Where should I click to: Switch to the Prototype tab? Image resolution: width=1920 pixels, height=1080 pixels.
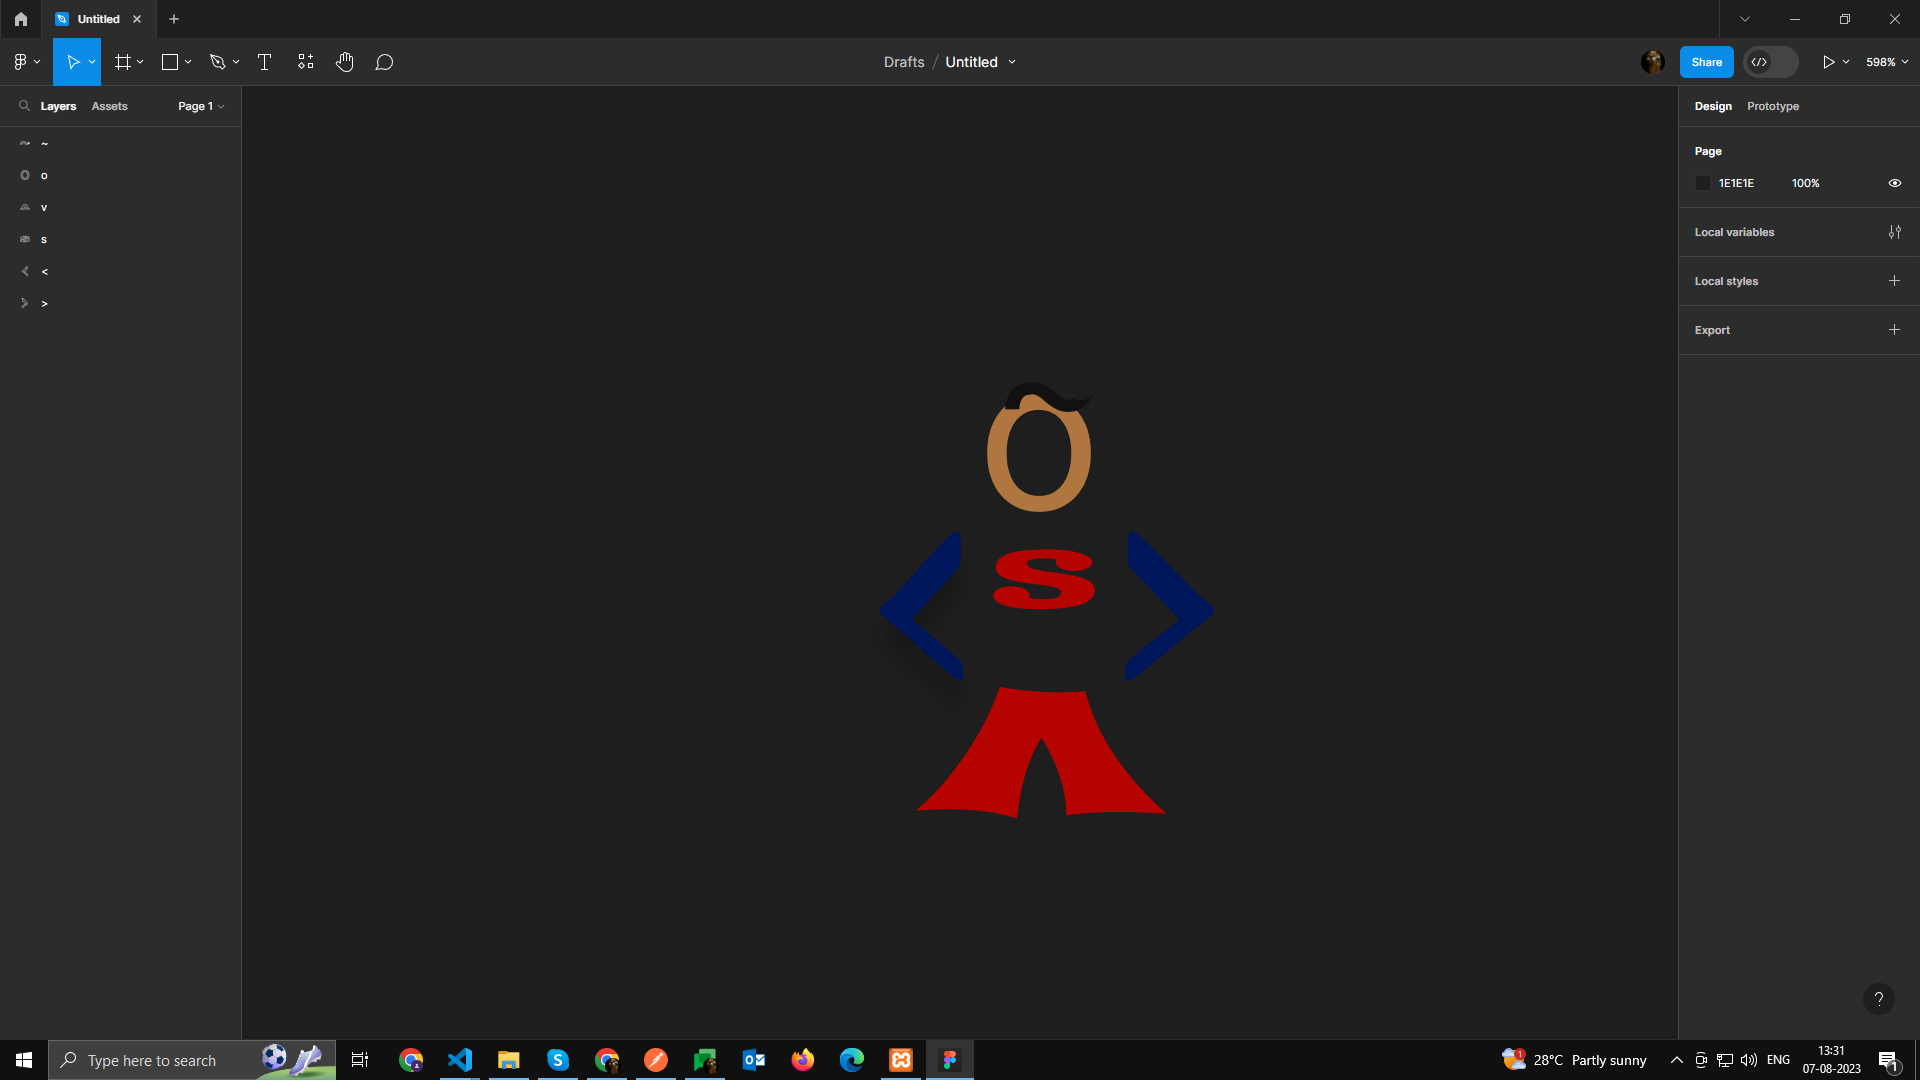[x=1772, y=106]
